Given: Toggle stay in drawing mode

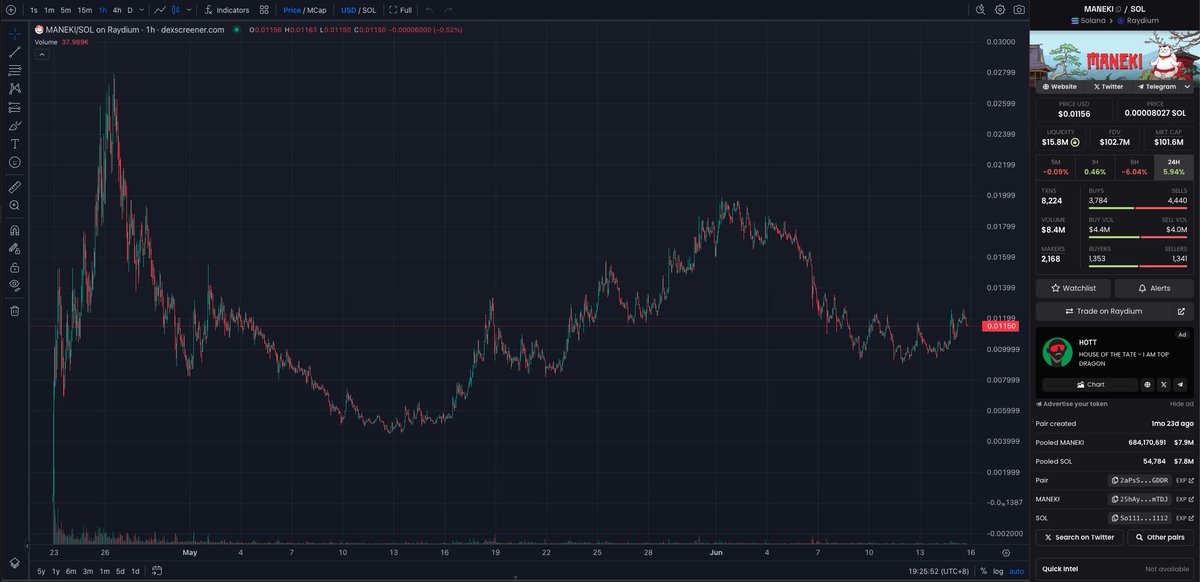Looking at the screenshot, I should [15, 248].
